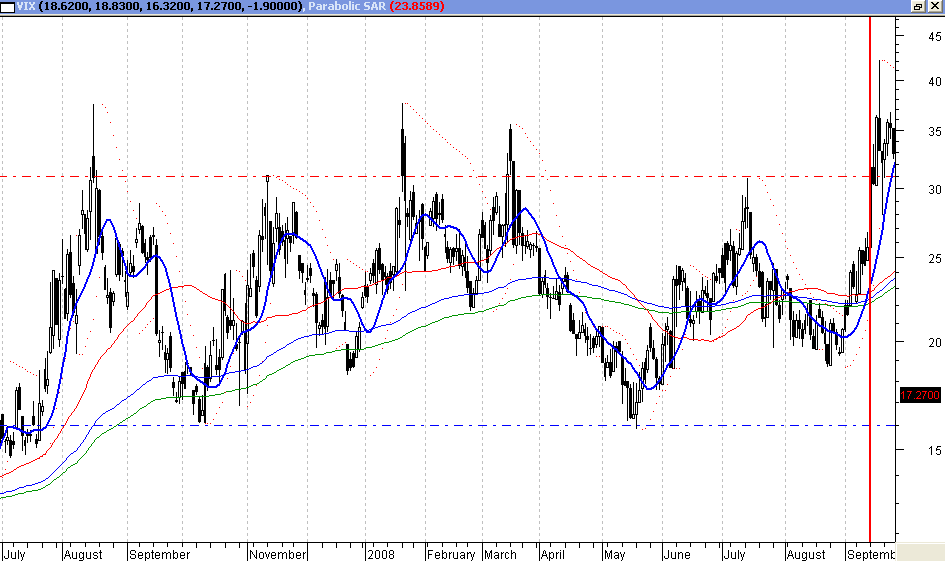Click the chart window system menu icon
The image size is (945, 561).
coord(8,7)
